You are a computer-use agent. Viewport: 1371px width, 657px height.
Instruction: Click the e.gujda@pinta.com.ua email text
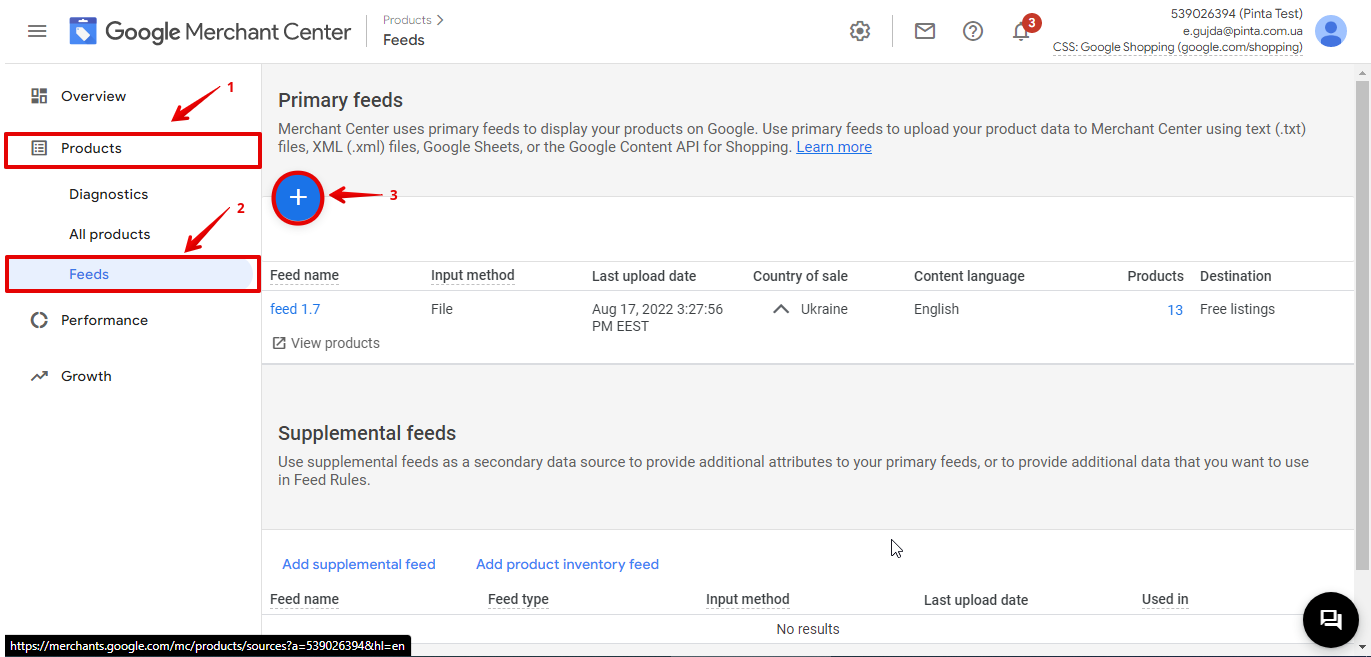(1242, 31)
